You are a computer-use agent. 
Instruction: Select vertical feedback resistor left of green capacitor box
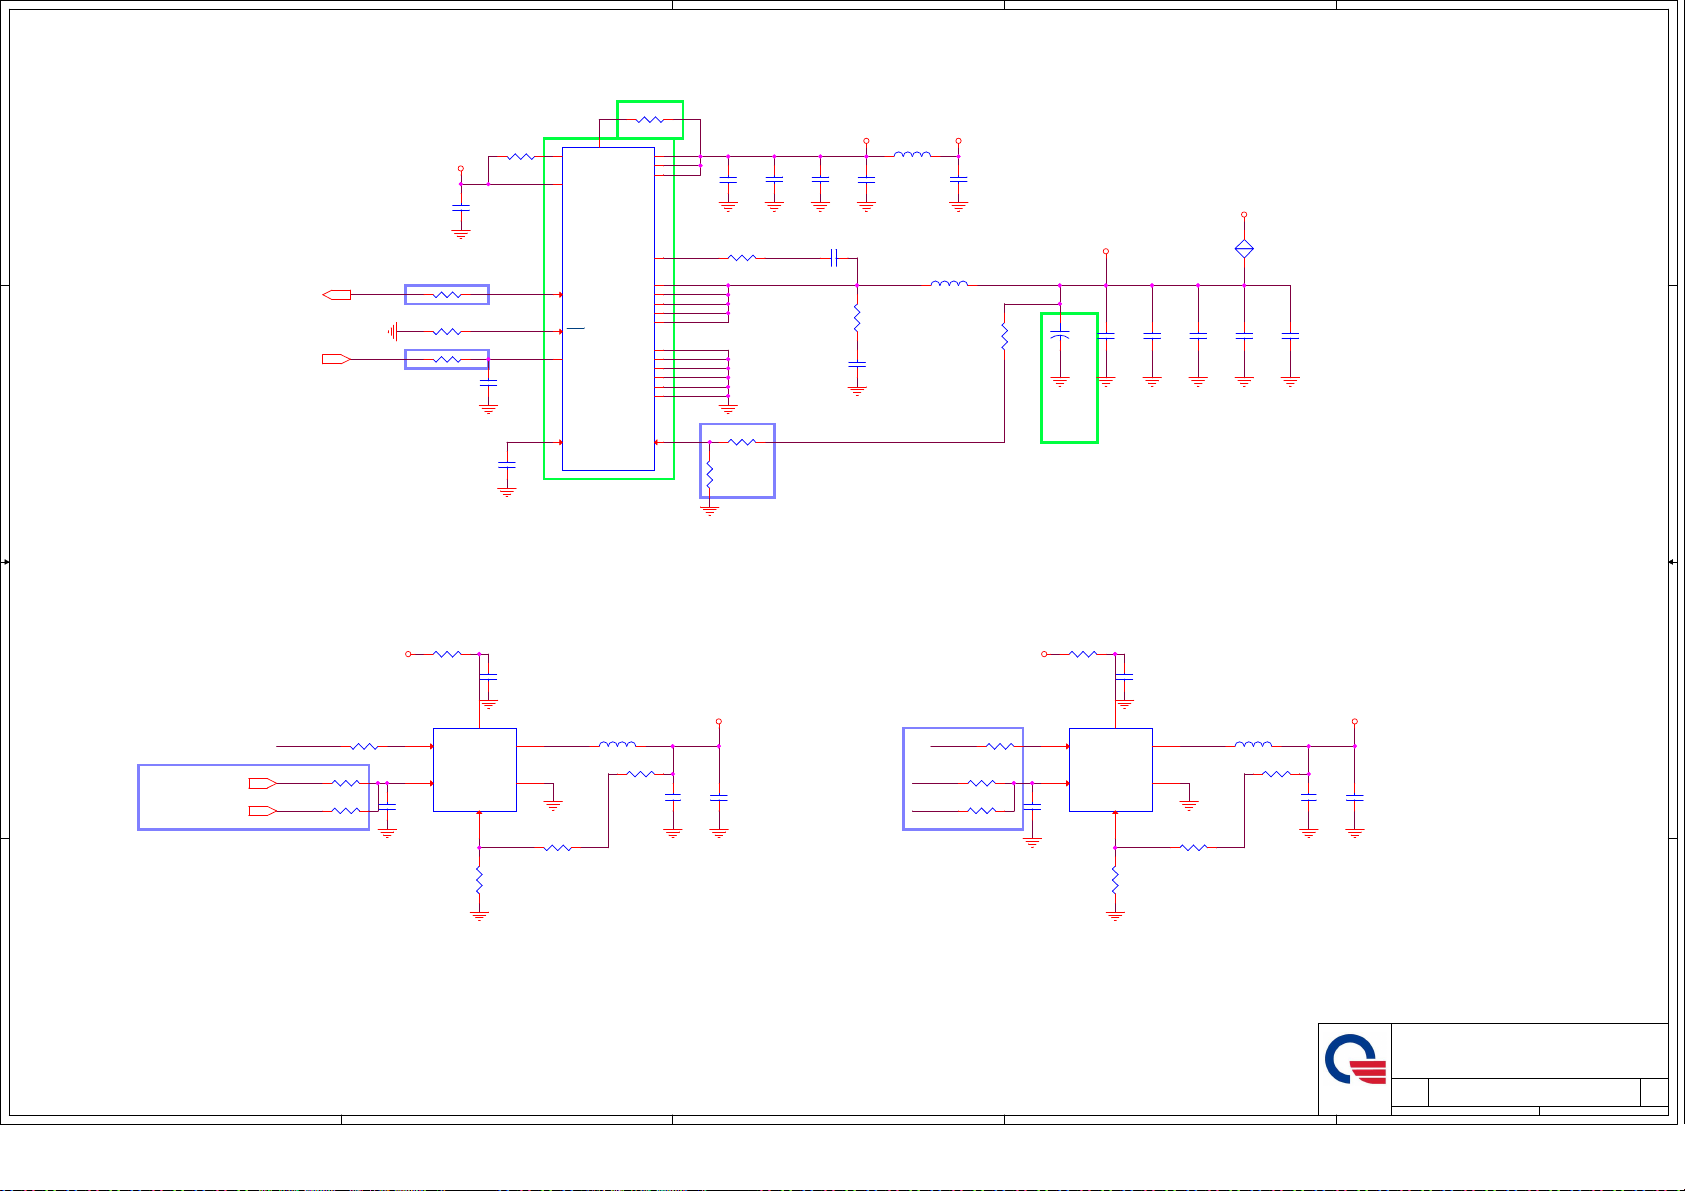click(1004, 336)
